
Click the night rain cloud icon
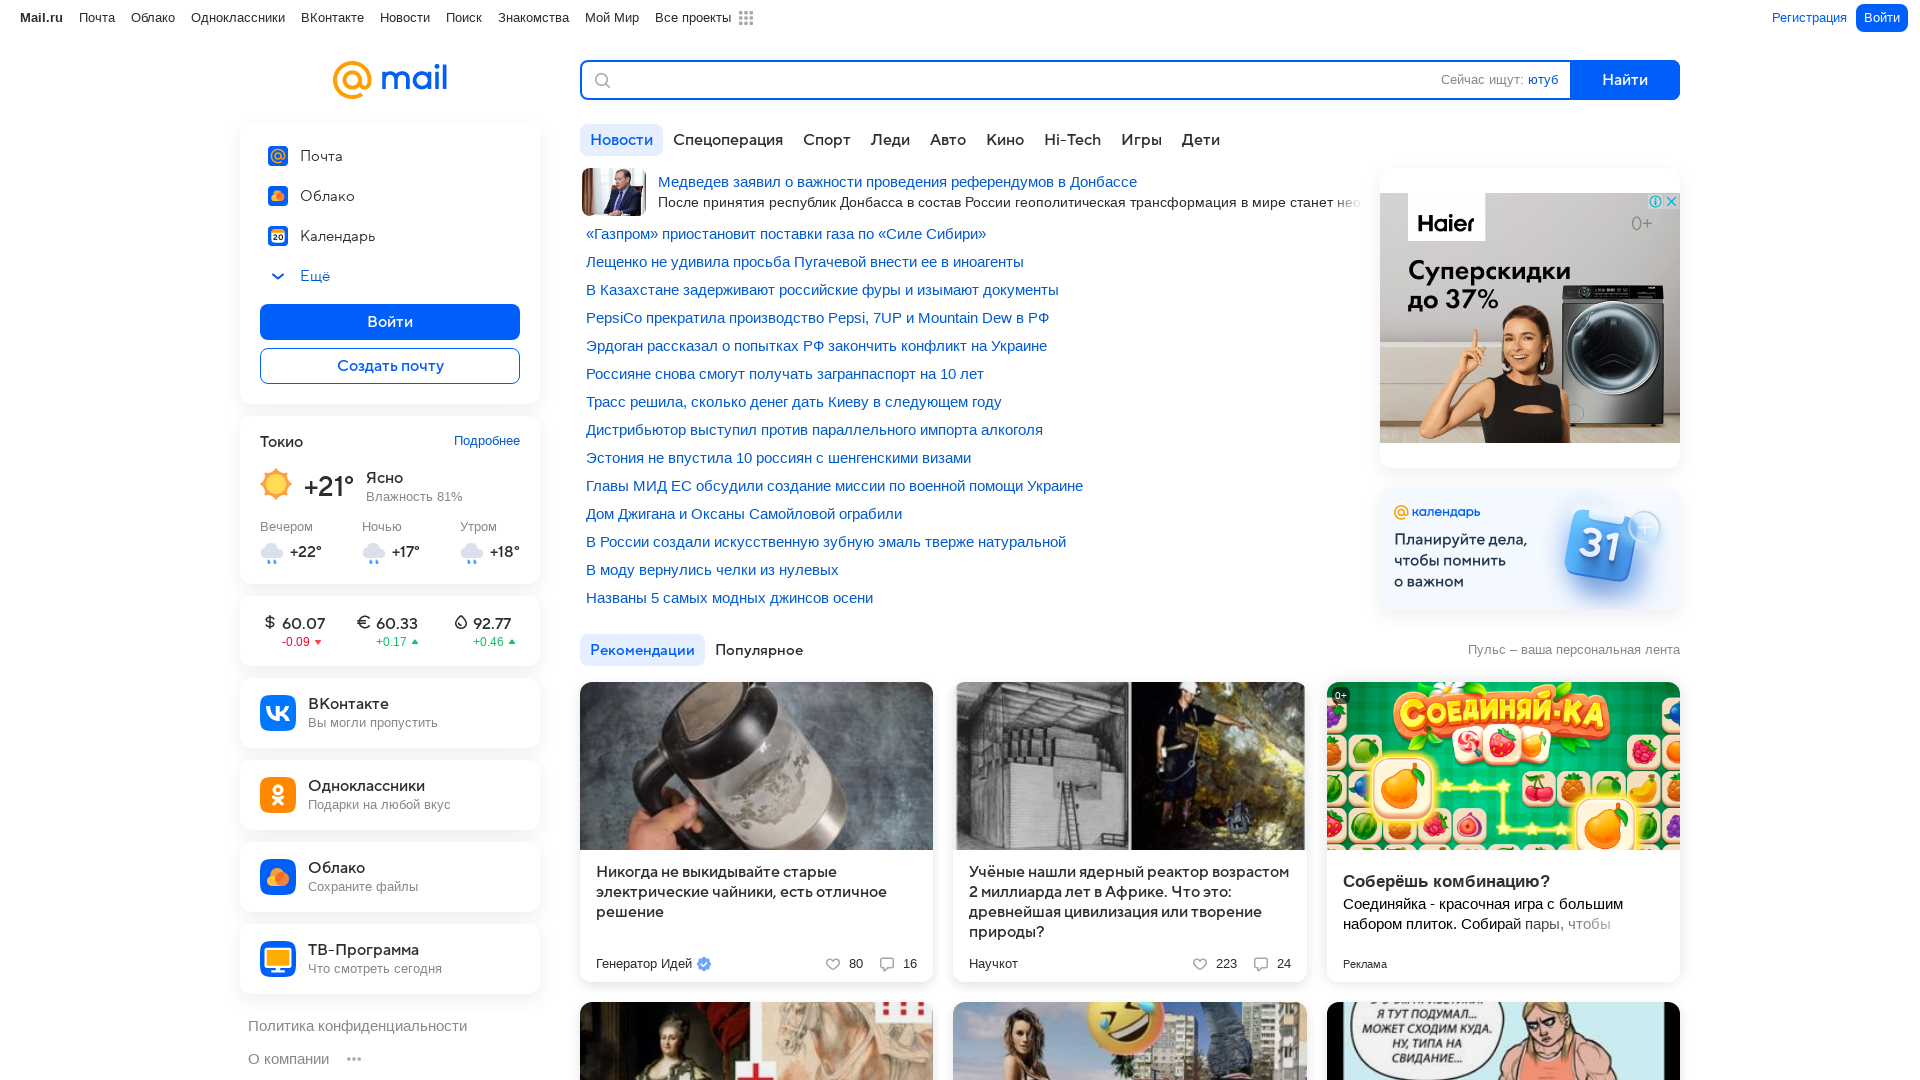(374, 553)
